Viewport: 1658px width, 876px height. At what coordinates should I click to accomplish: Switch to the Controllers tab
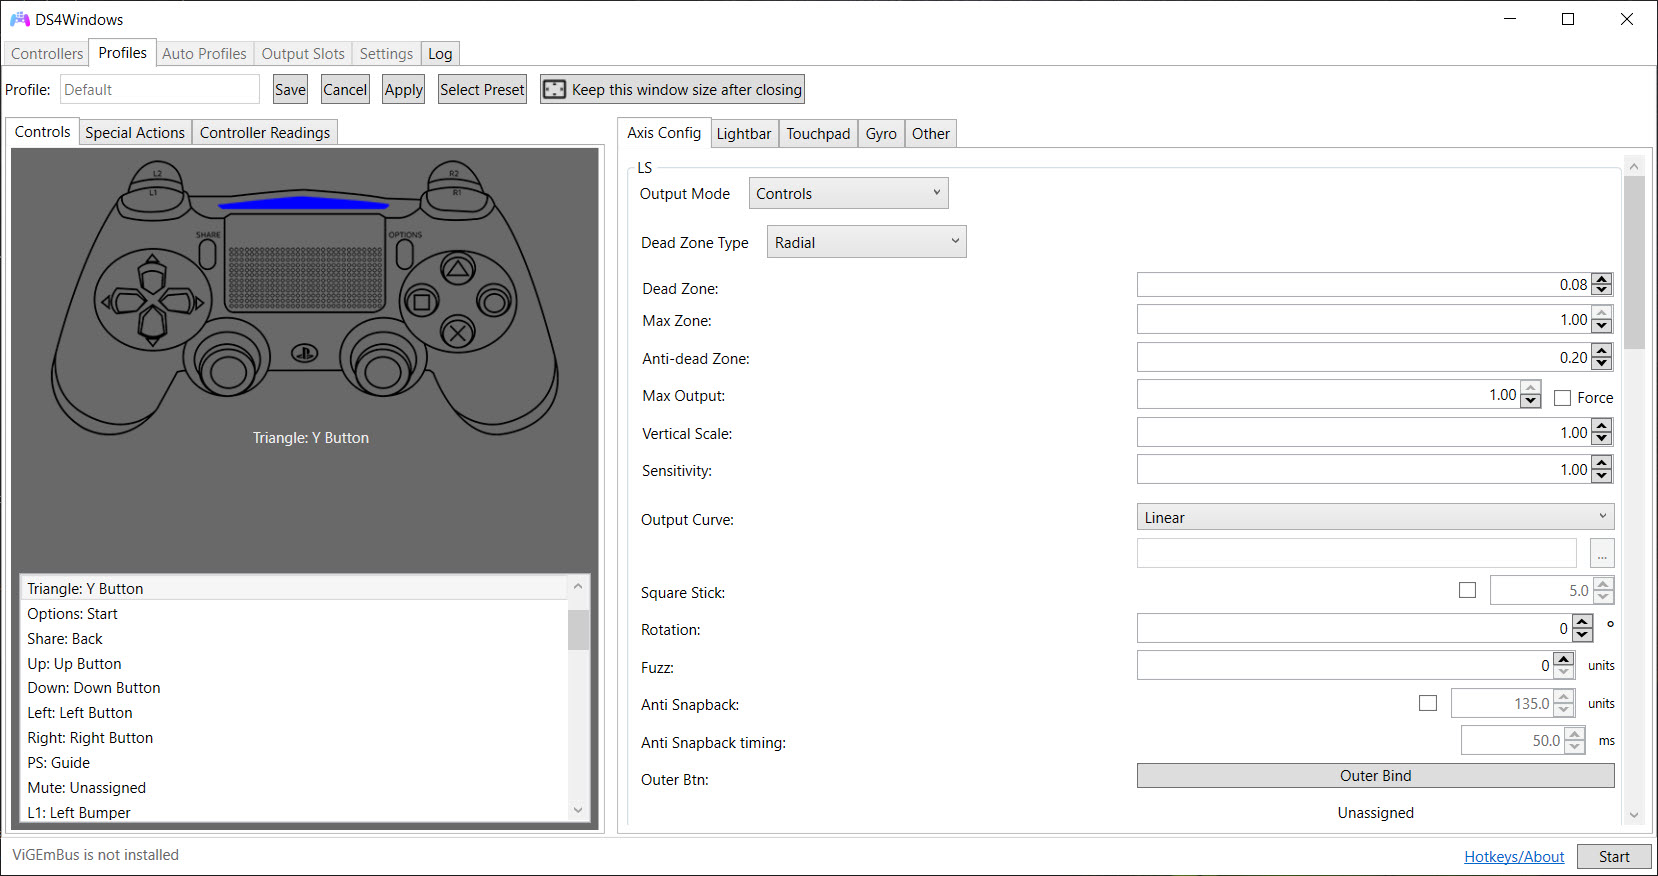47,54
